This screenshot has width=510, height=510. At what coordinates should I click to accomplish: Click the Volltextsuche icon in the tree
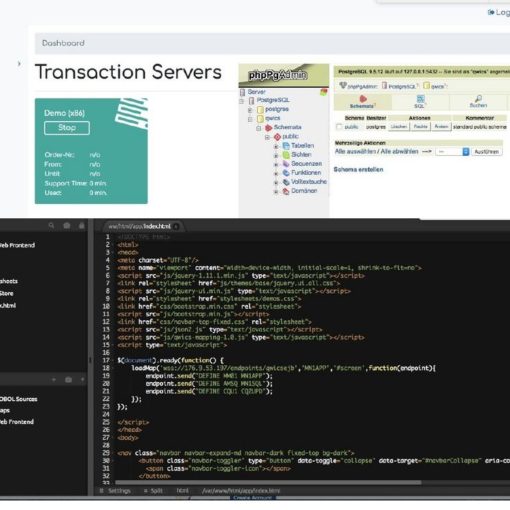286,182
